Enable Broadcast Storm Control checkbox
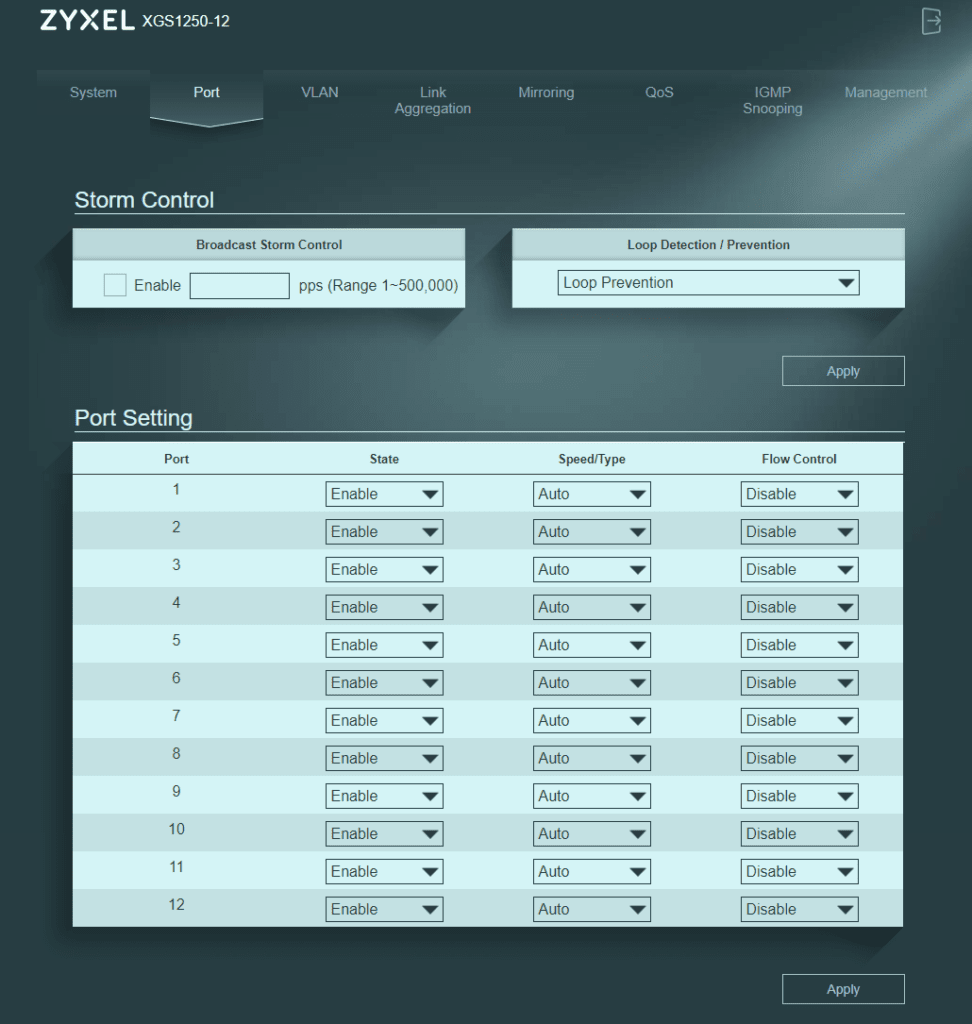The height and width of the screenshot is (1024, 972). (115, 285)
